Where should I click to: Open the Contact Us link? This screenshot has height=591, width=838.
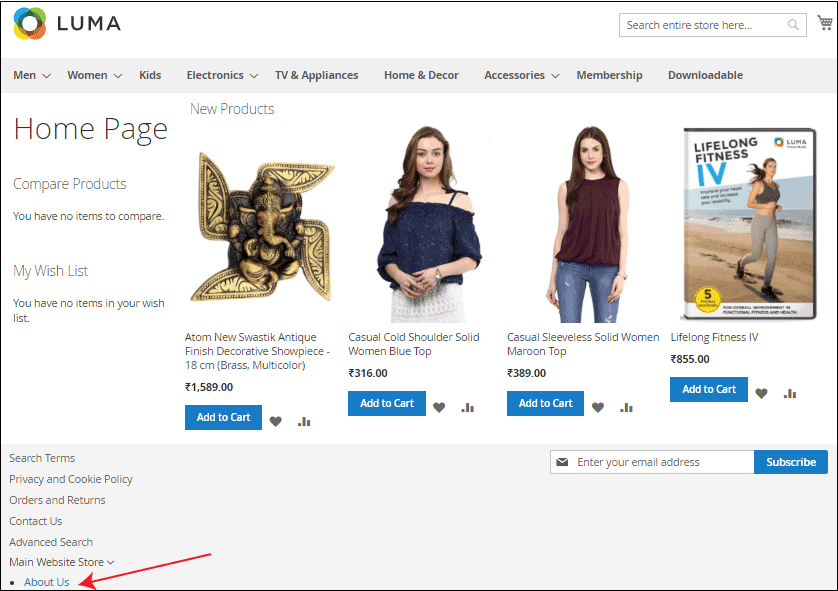(35, 521)
